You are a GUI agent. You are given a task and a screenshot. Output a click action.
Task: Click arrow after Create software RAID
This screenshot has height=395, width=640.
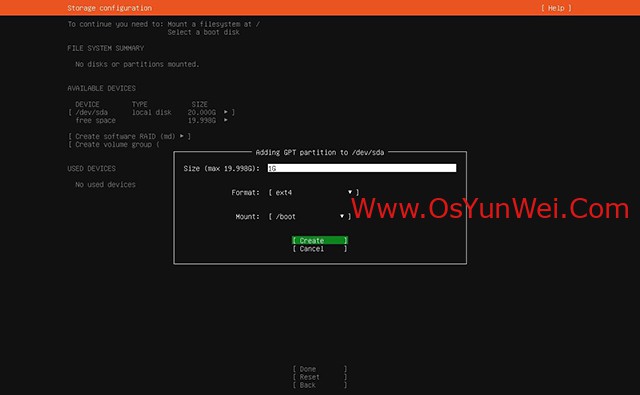pos(182,135)
